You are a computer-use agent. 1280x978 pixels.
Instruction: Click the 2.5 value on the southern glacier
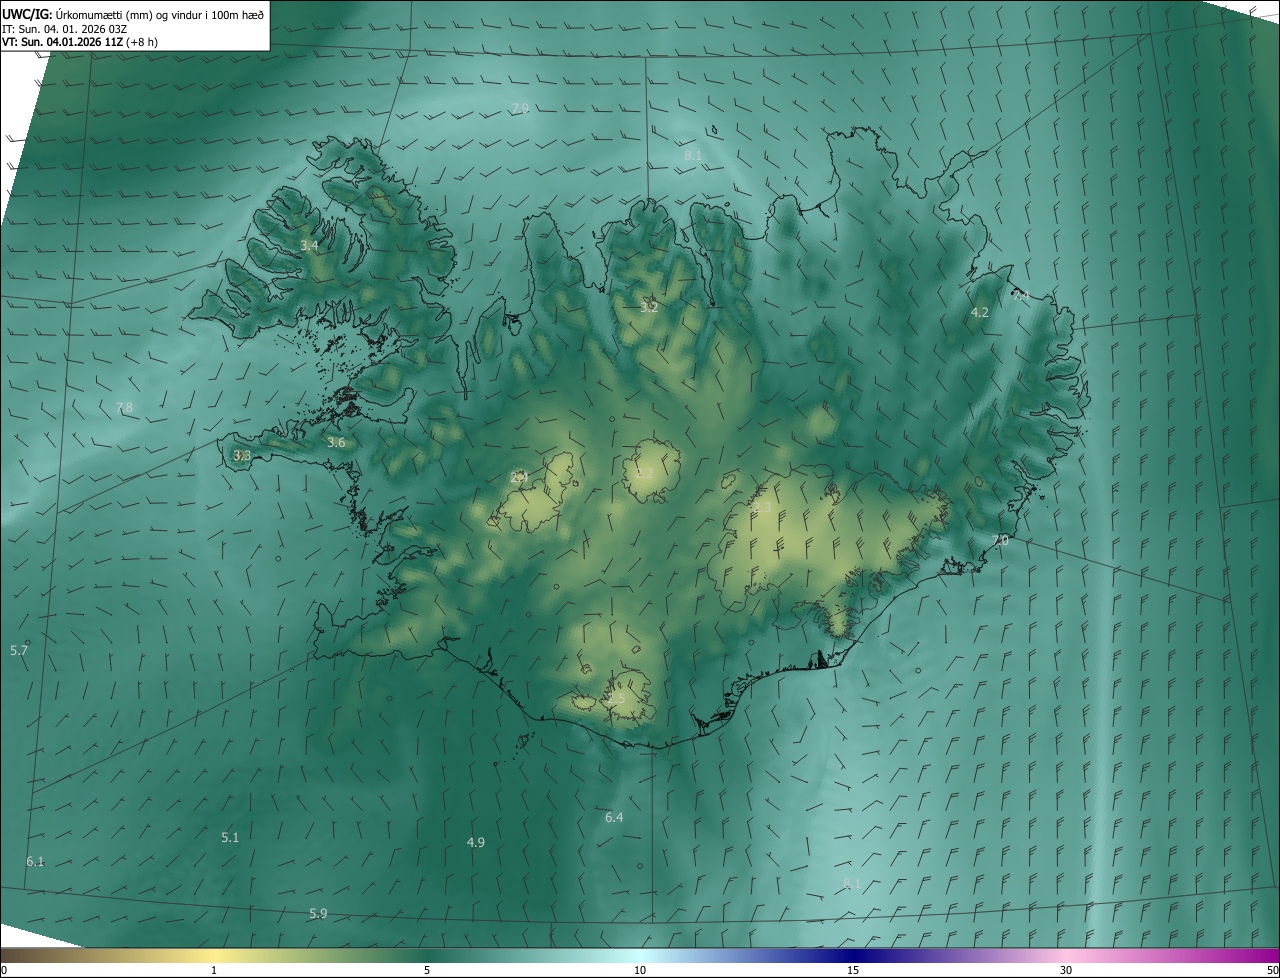click(616, 699)
